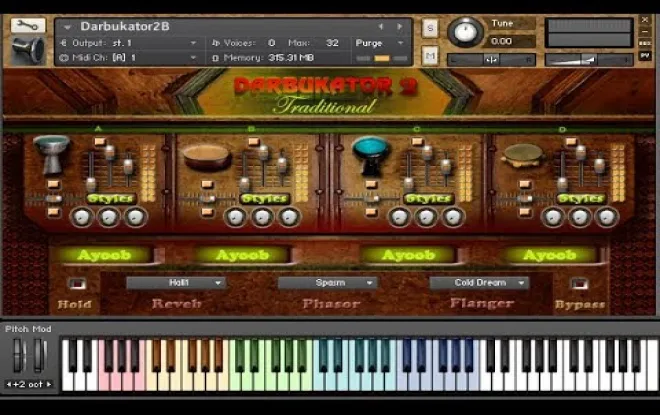
Task: Expand the Darbukator2B instrument name menu
Action: (x=67, y=27)
